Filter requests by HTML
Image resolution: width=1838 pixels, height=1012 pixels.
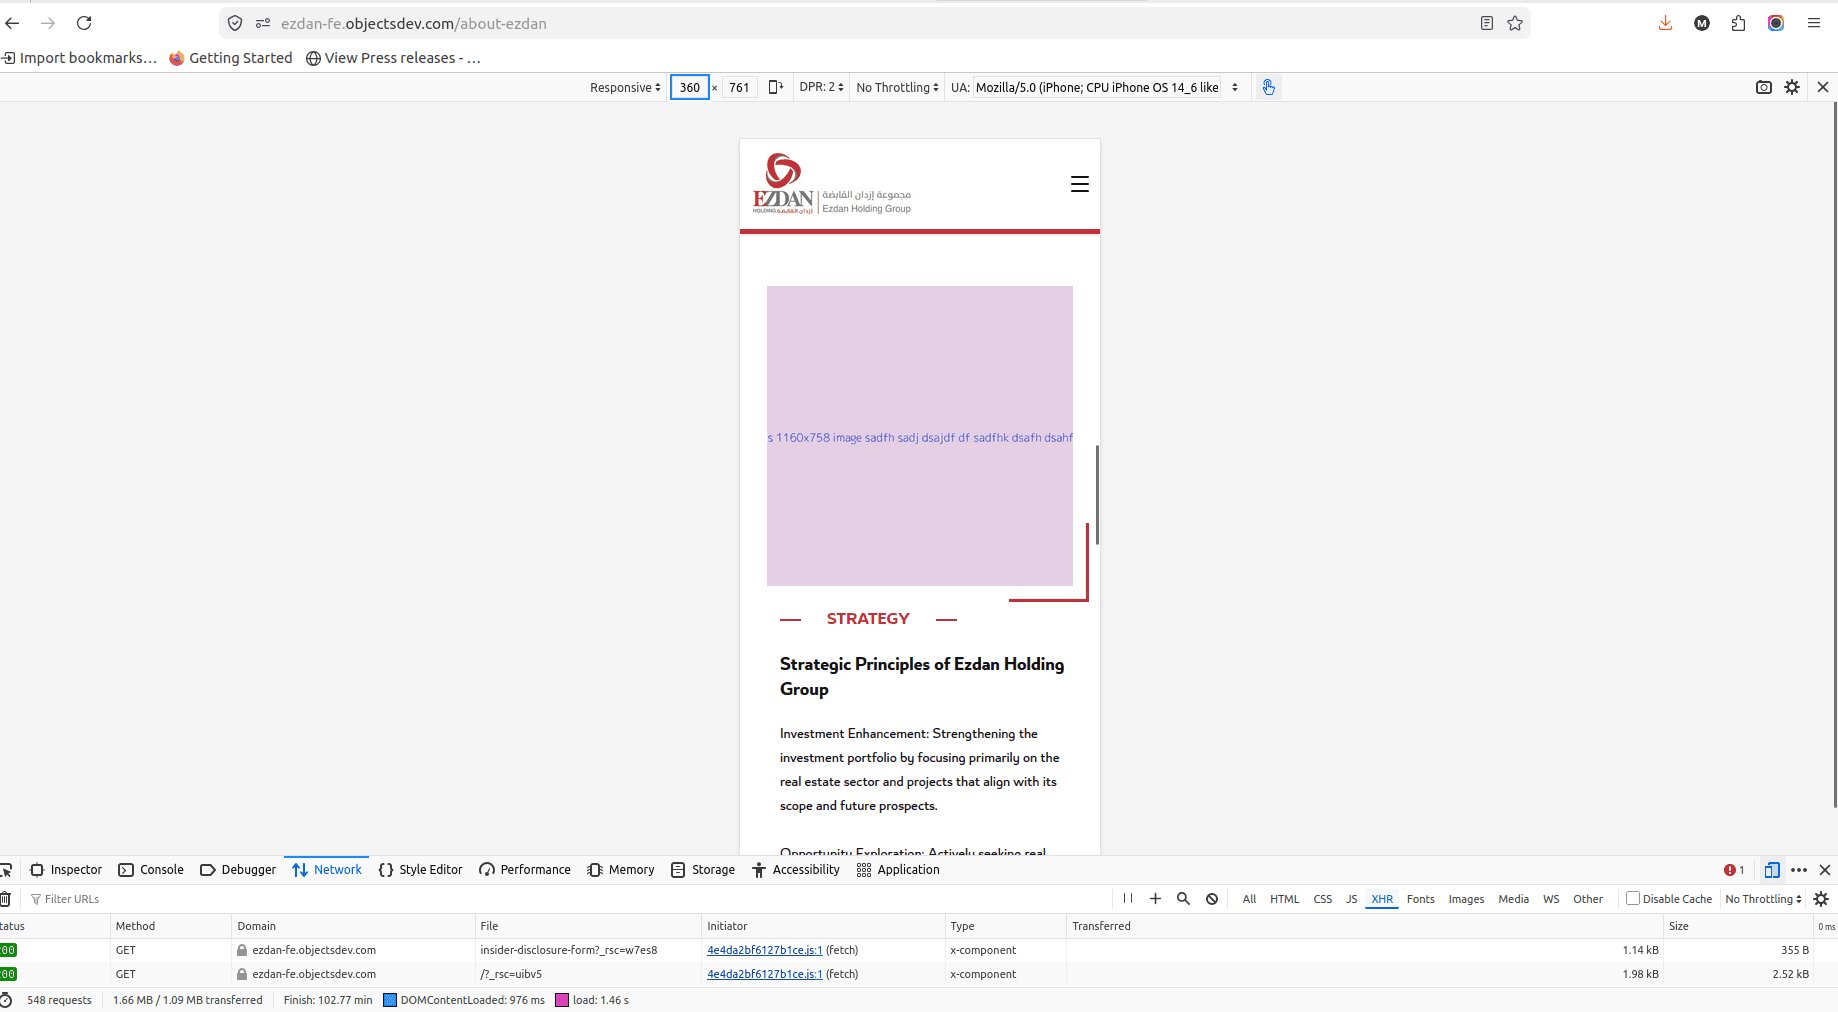pos(1285,899)
